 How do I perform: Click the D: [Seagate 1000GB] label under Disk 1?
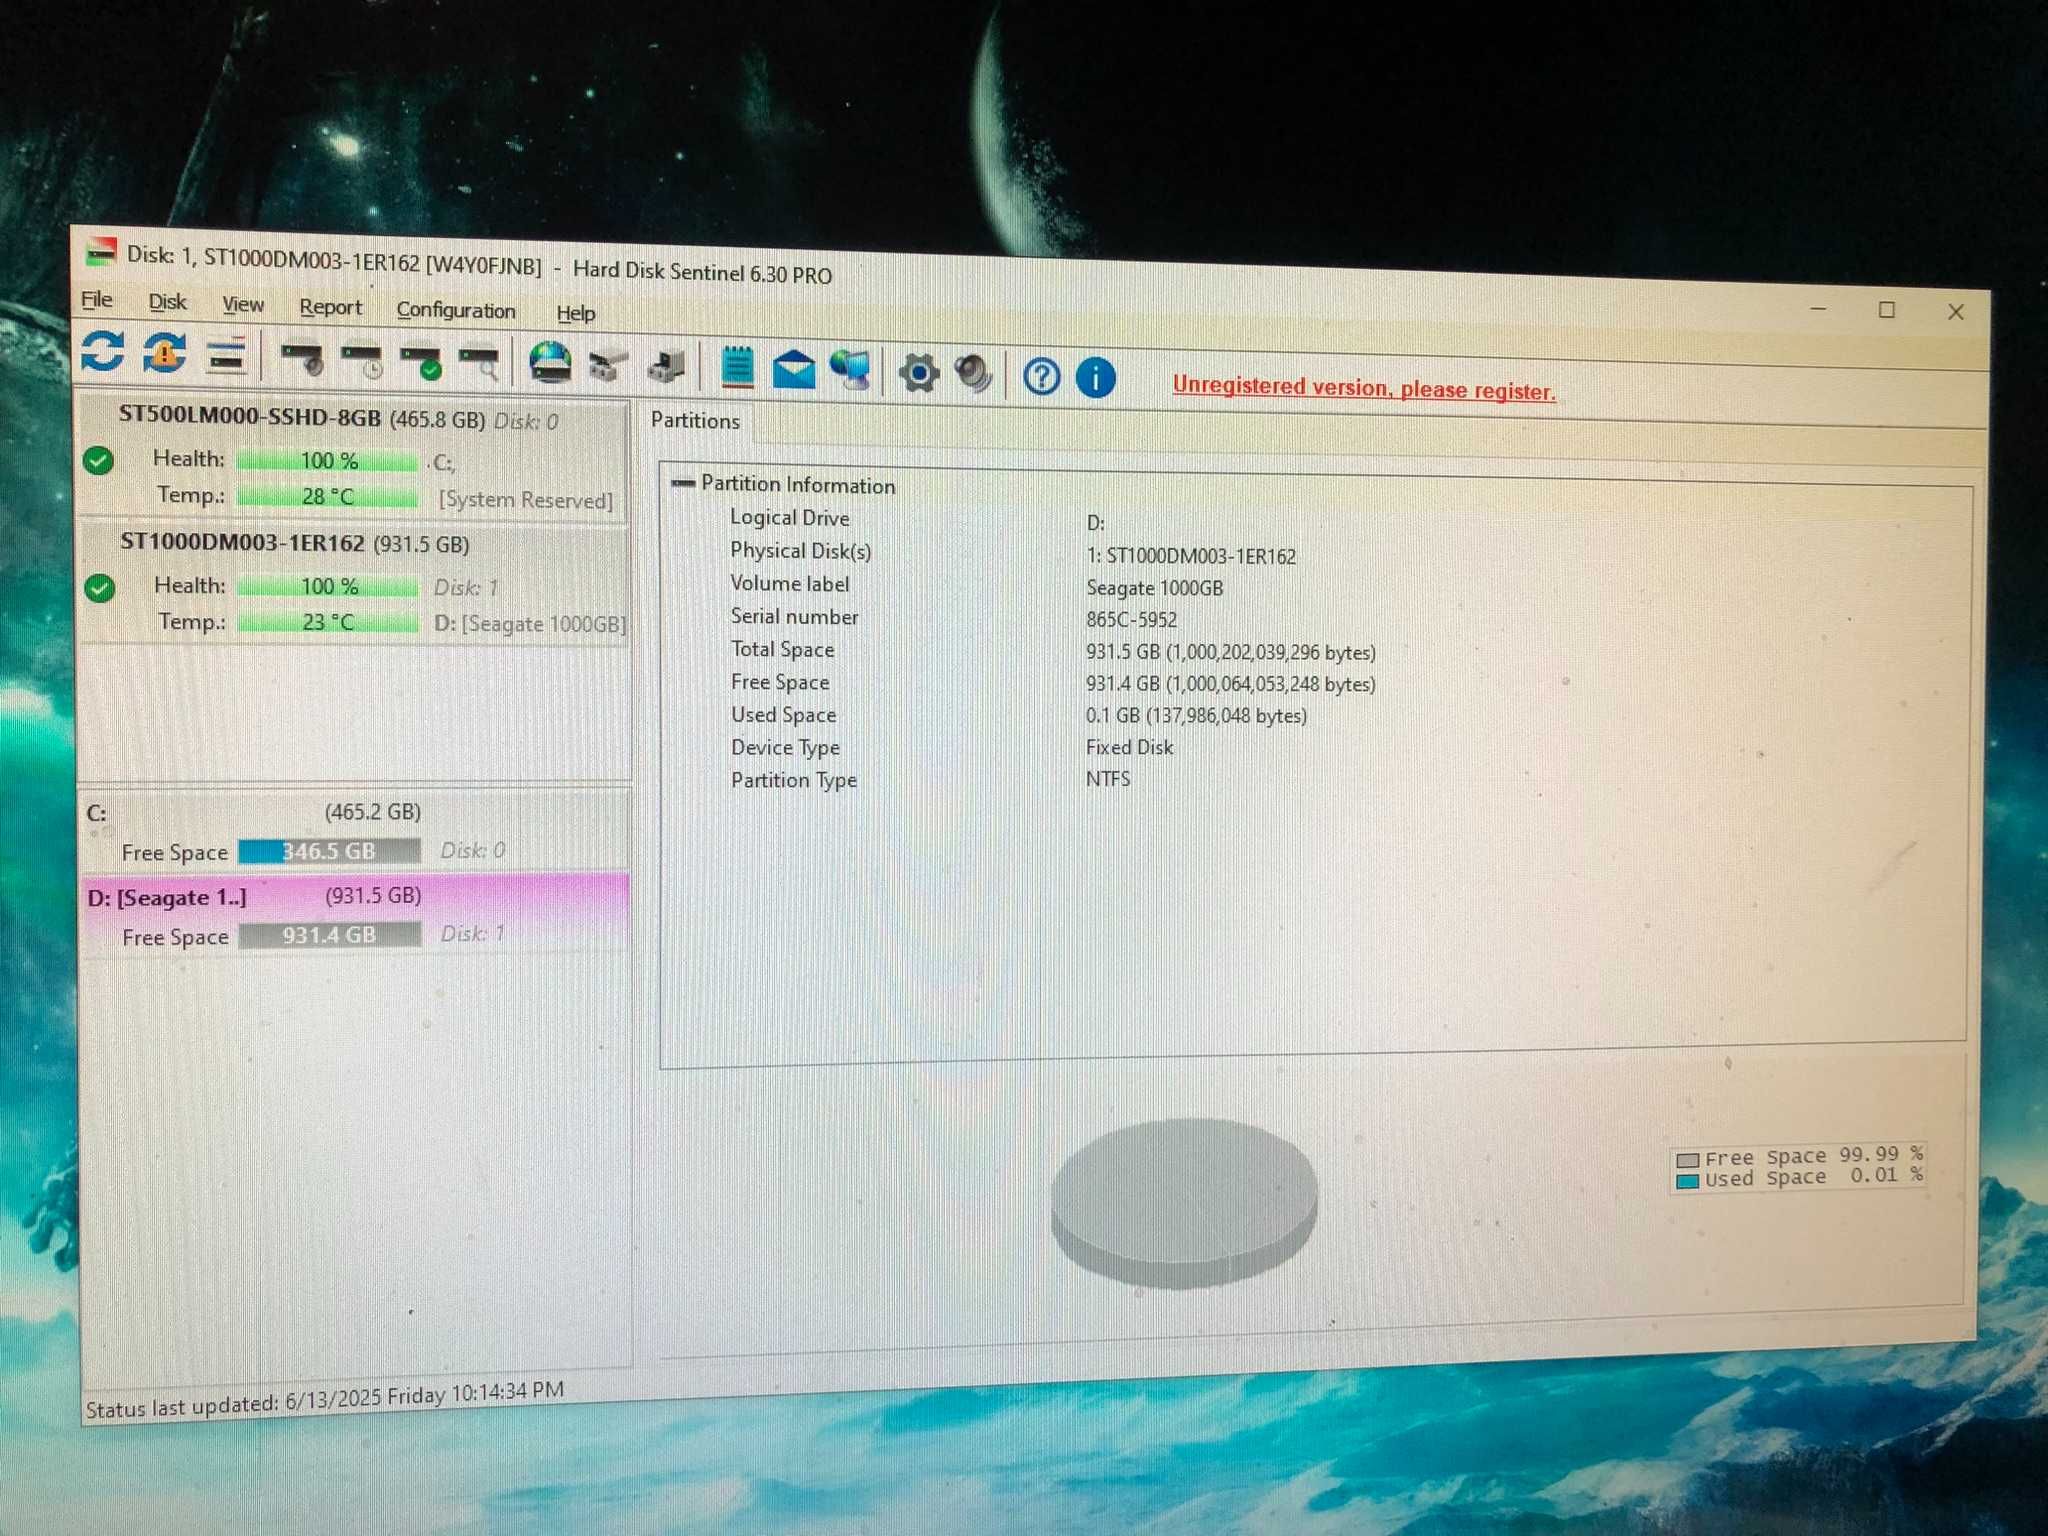point(530,624)
